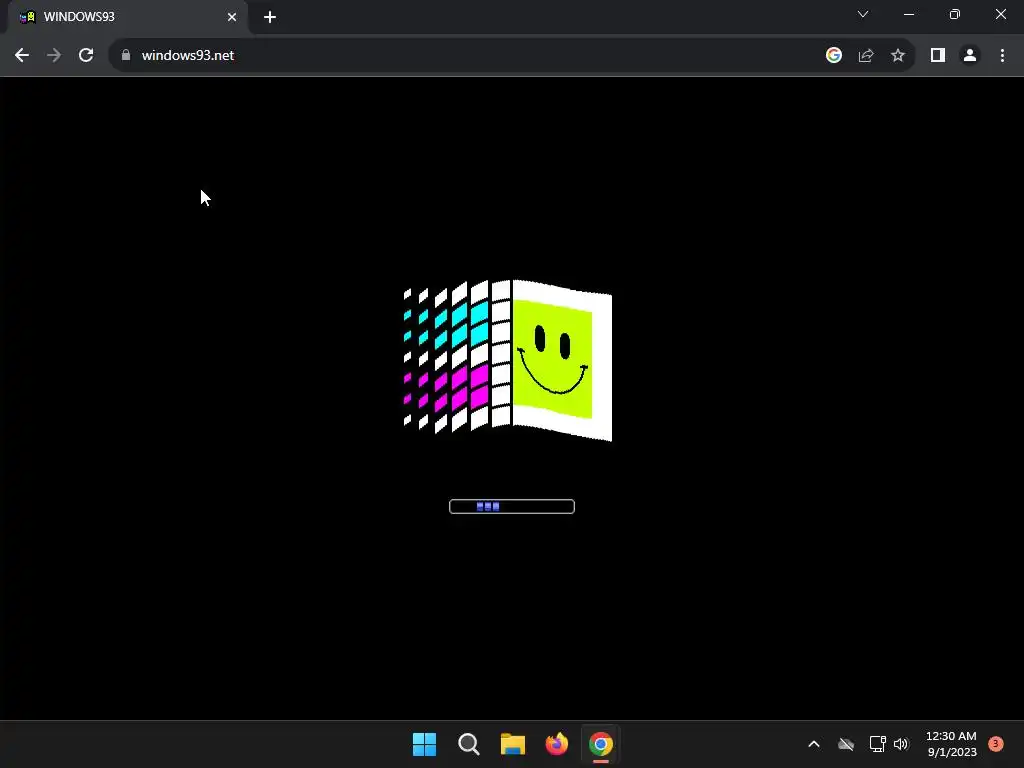Launch File Explorer from the taskbar
The image size is (1024, 768).
(513, 744)
